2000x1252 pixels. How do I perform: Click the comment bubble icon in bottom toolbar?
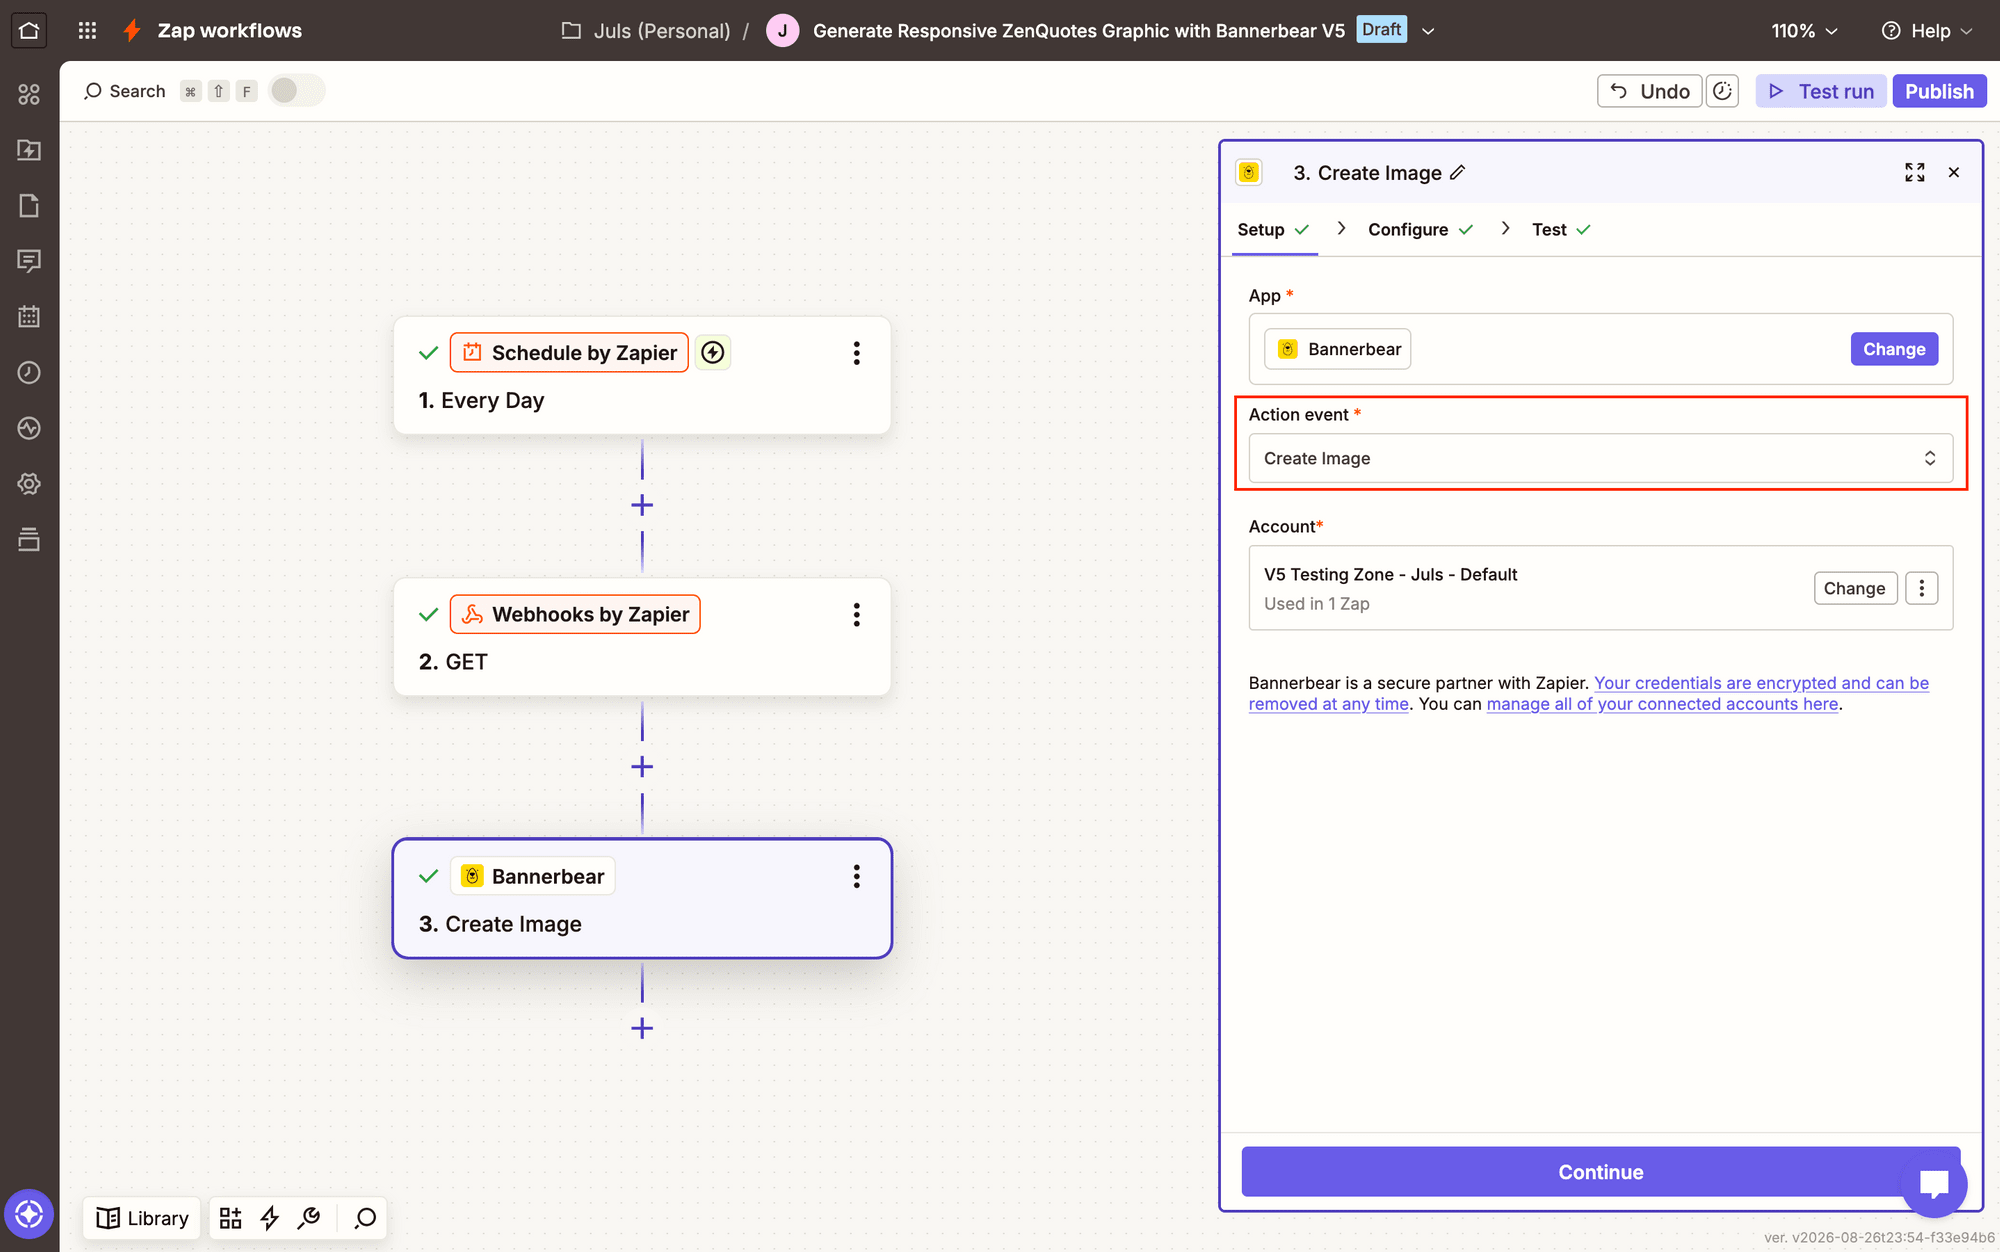pos(365,1218)
